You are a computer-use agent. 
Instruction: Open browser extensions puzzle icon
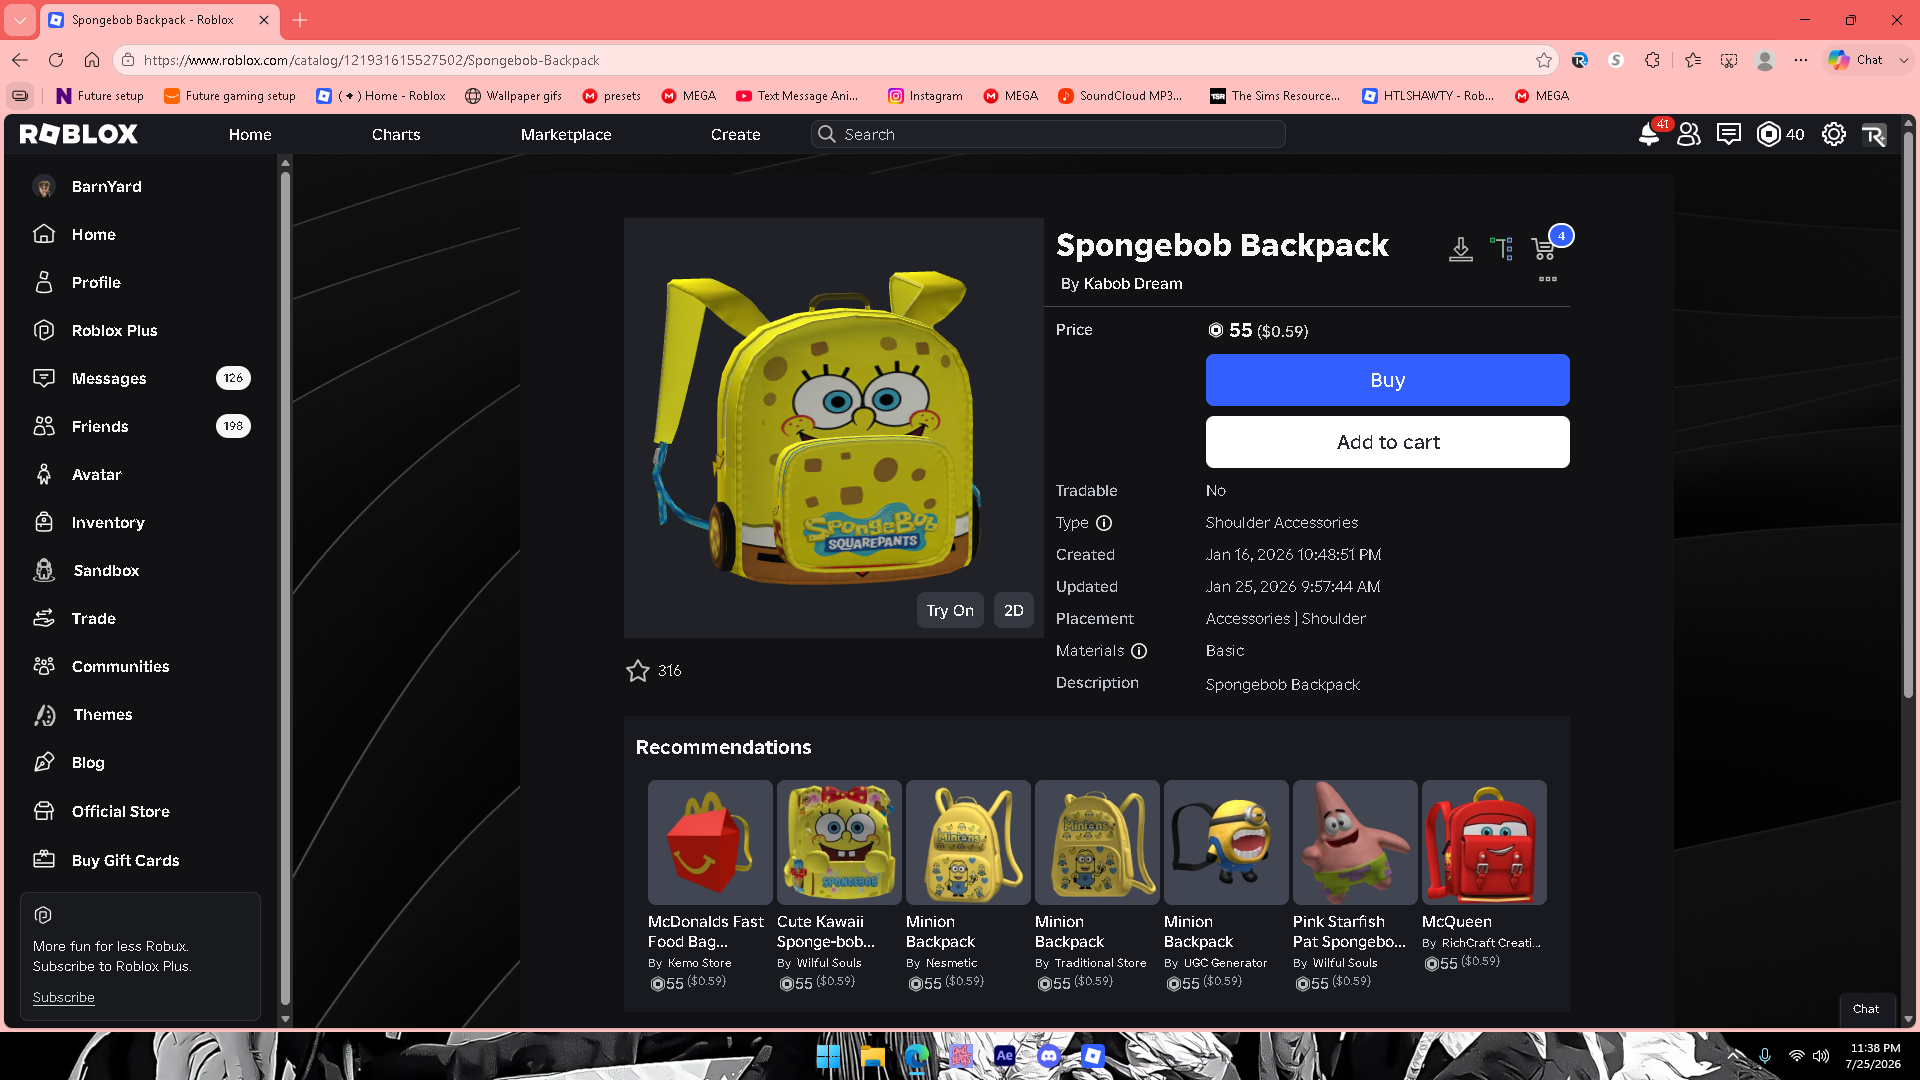point(1652,60)
